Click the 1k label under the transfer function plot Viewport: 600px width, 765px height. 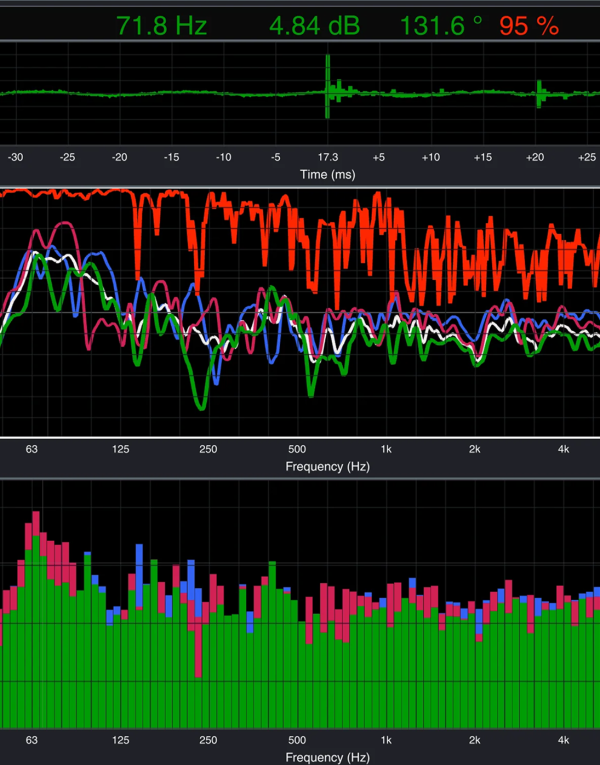coord(386,450)
